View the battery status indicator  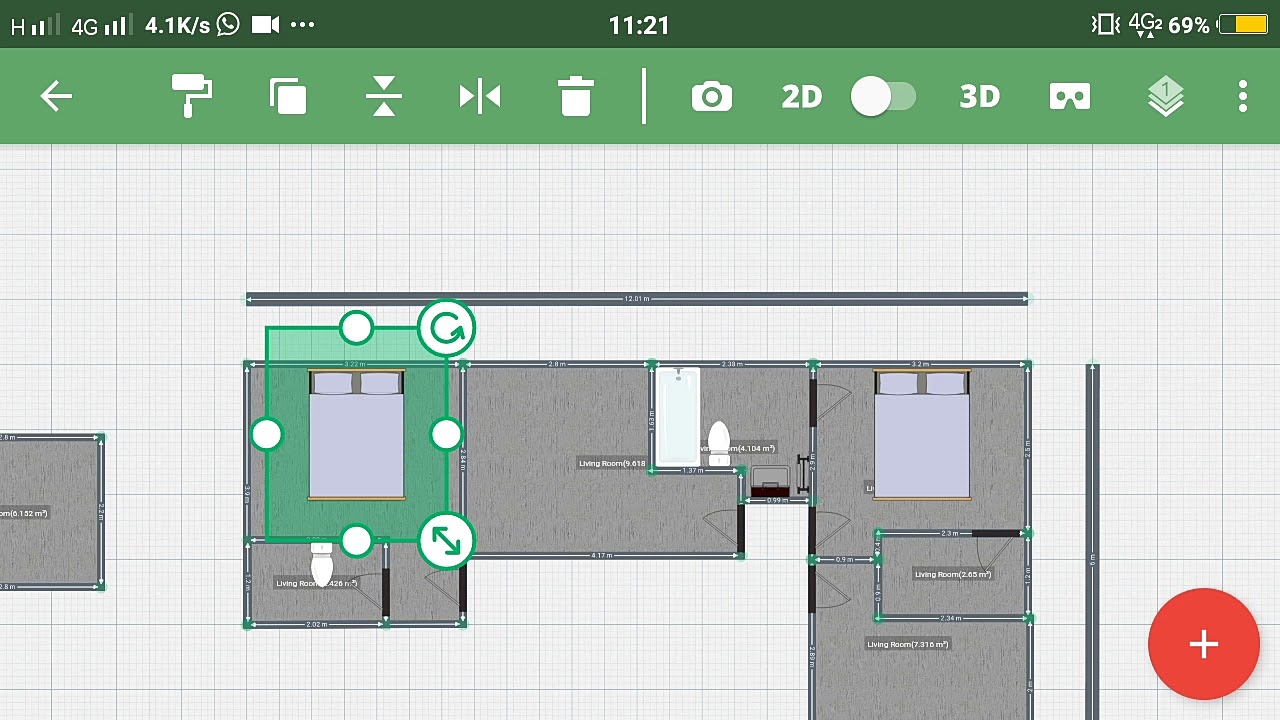tap(1244, 25)
